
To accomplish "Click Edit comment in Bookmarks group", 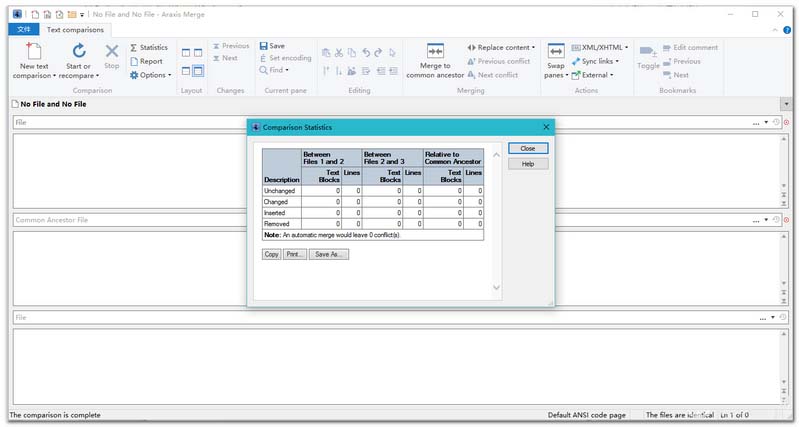I will point(690,47).
